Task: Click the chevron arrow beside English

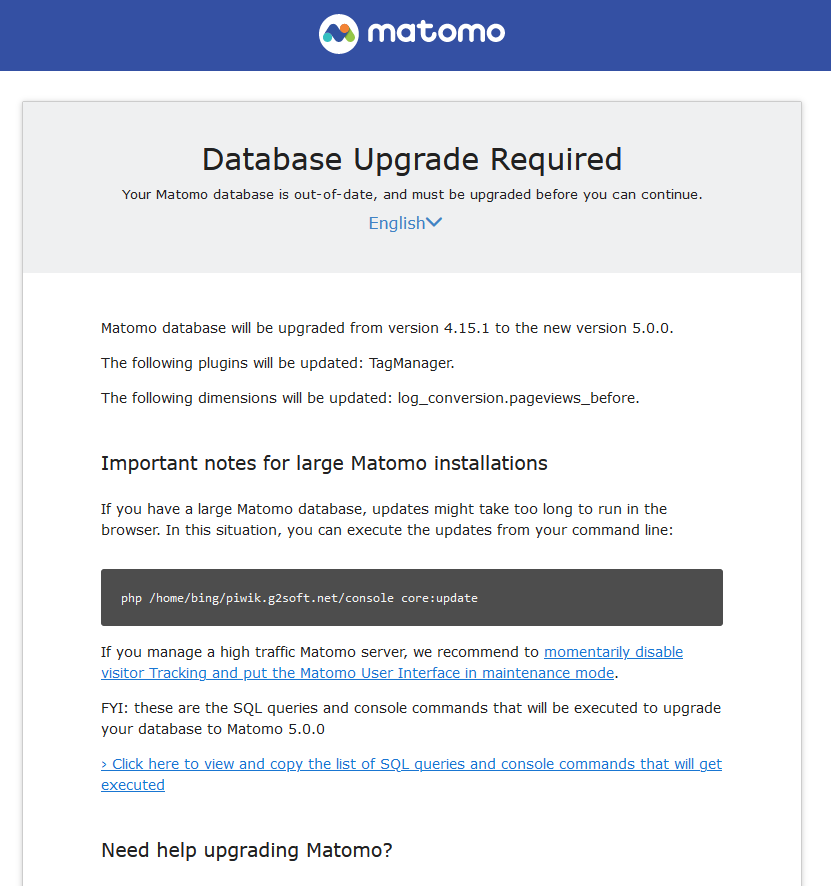Action: point(434,222)
